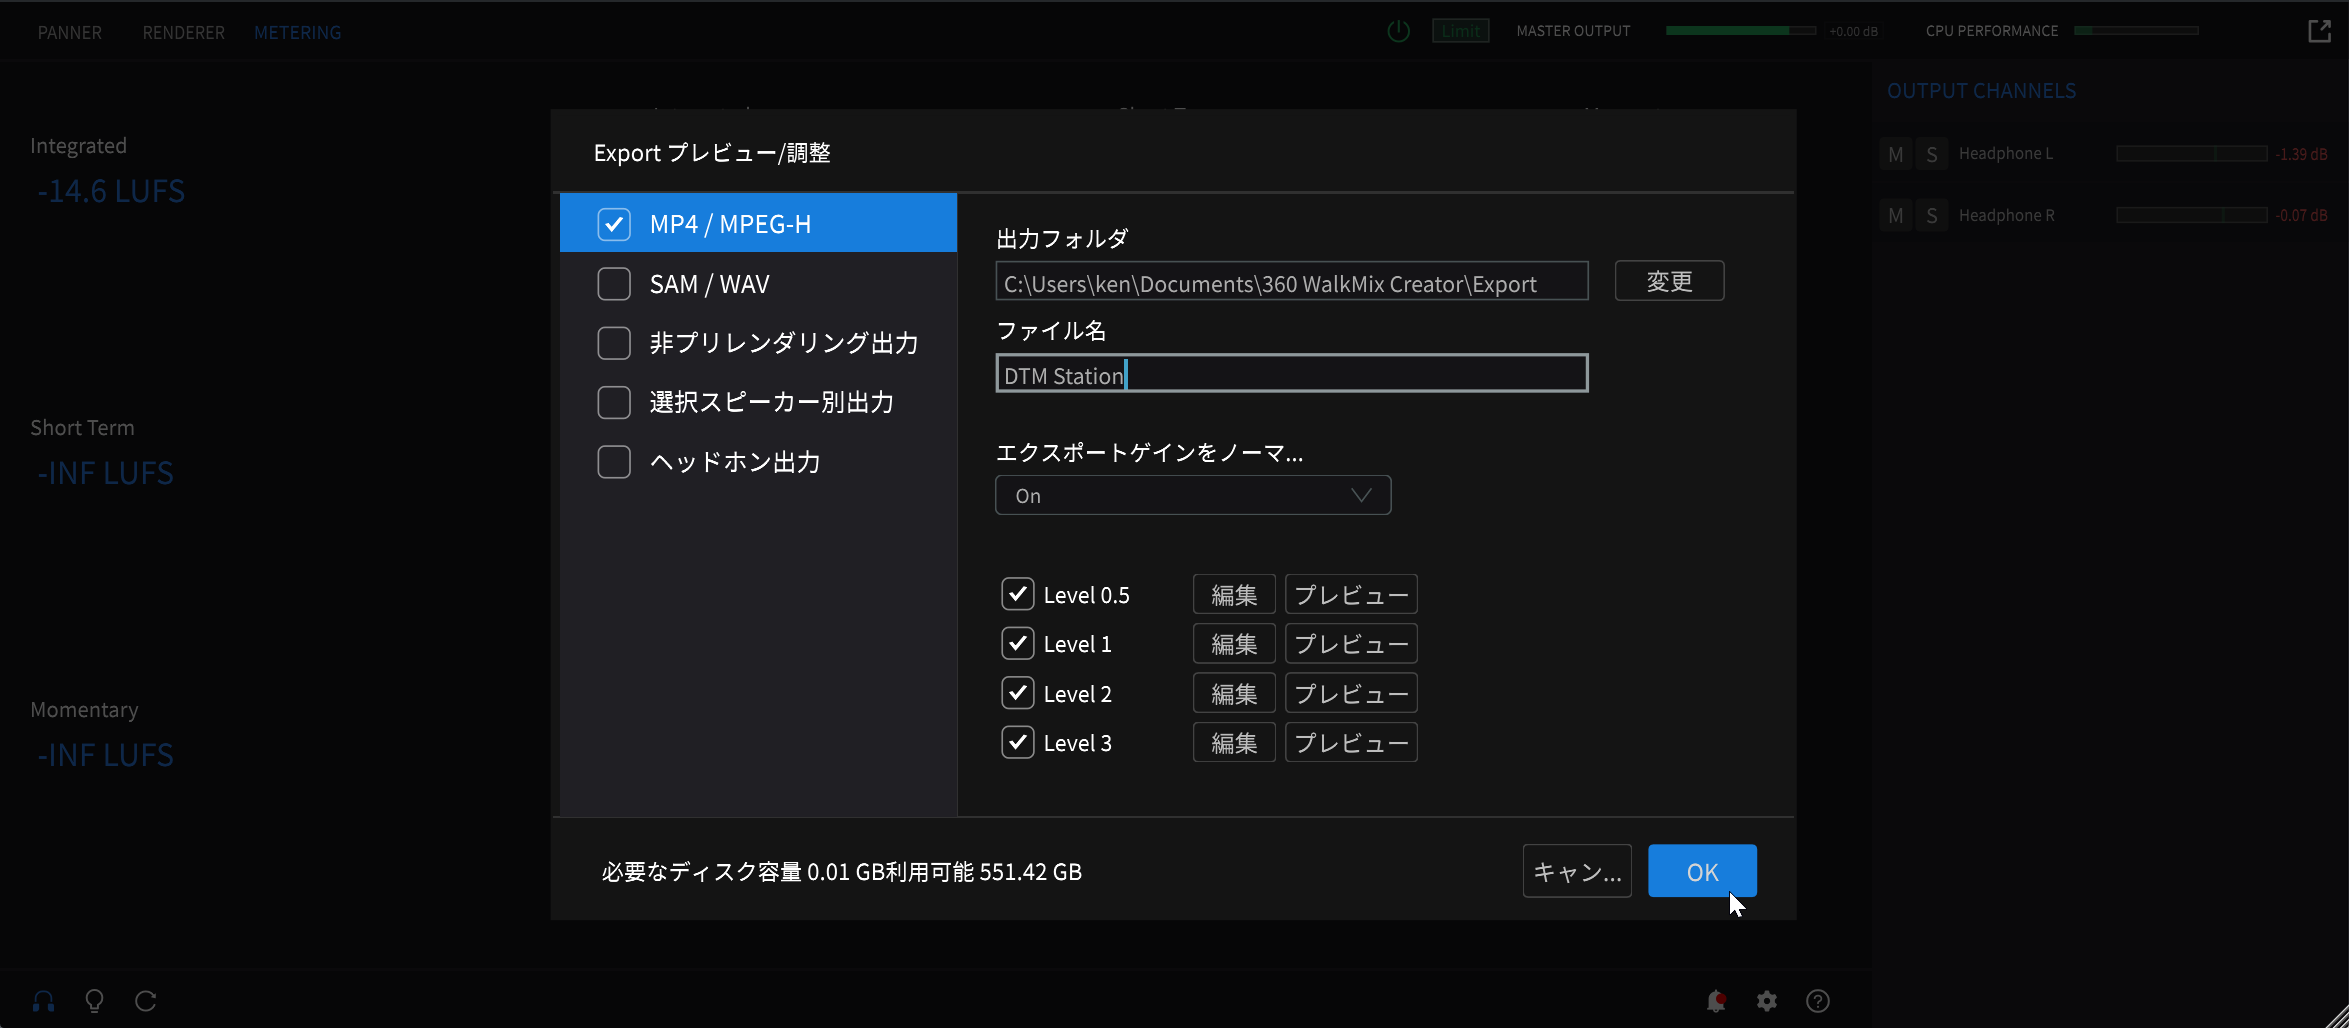Click the pop-out window icon
The width and height of the screenshot is (2349, 1028).
pyautogui.click(x=2319, y=31)
